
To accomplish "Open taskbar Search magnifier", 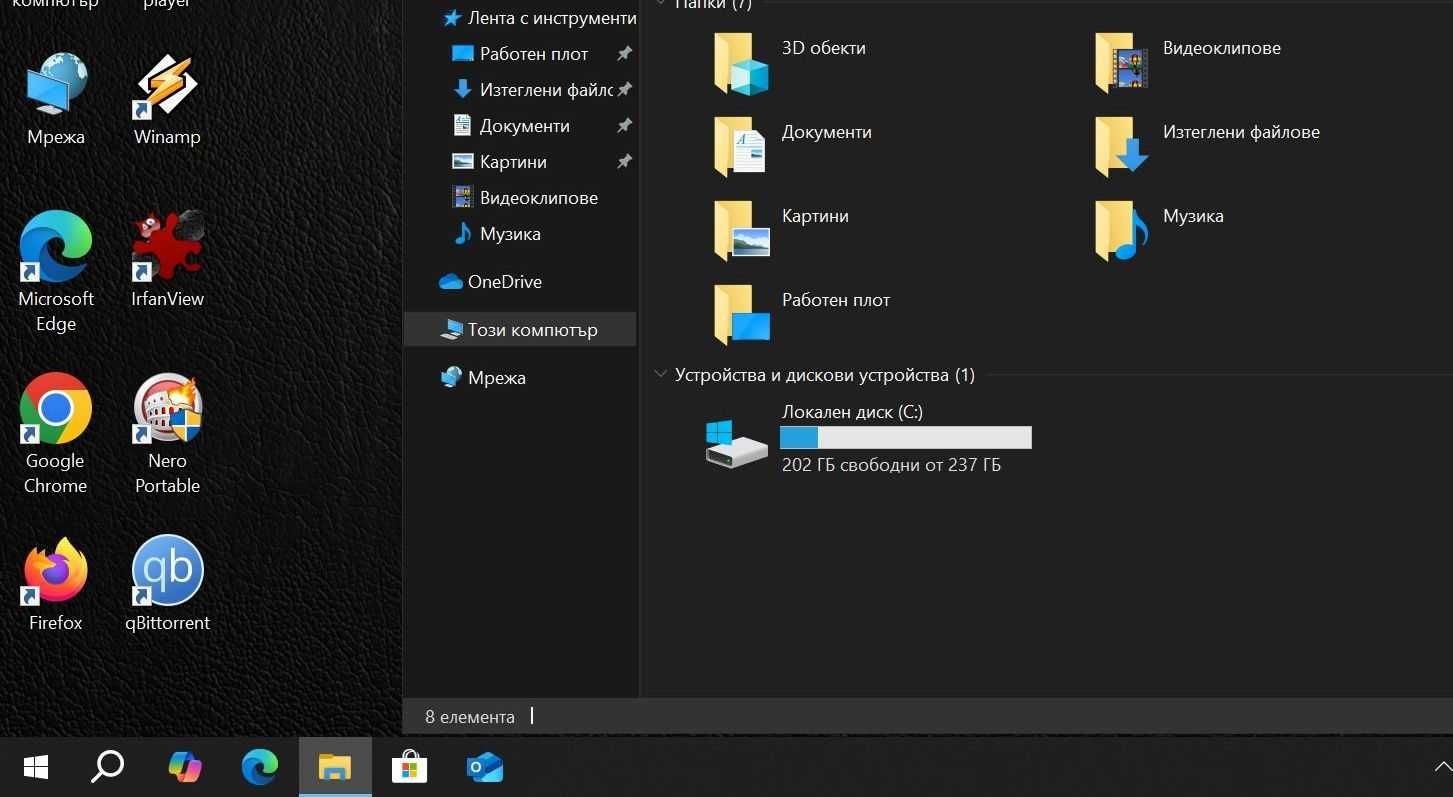I will (x=108, y=767).
